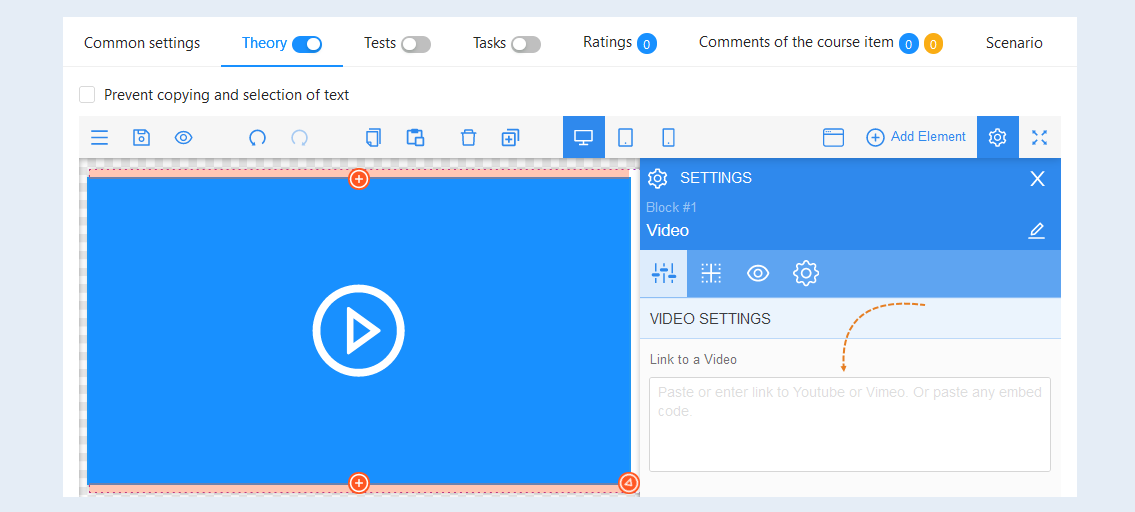Click the corner resize handle of video block
1135x512 pixels.
[x=629, y=482]
